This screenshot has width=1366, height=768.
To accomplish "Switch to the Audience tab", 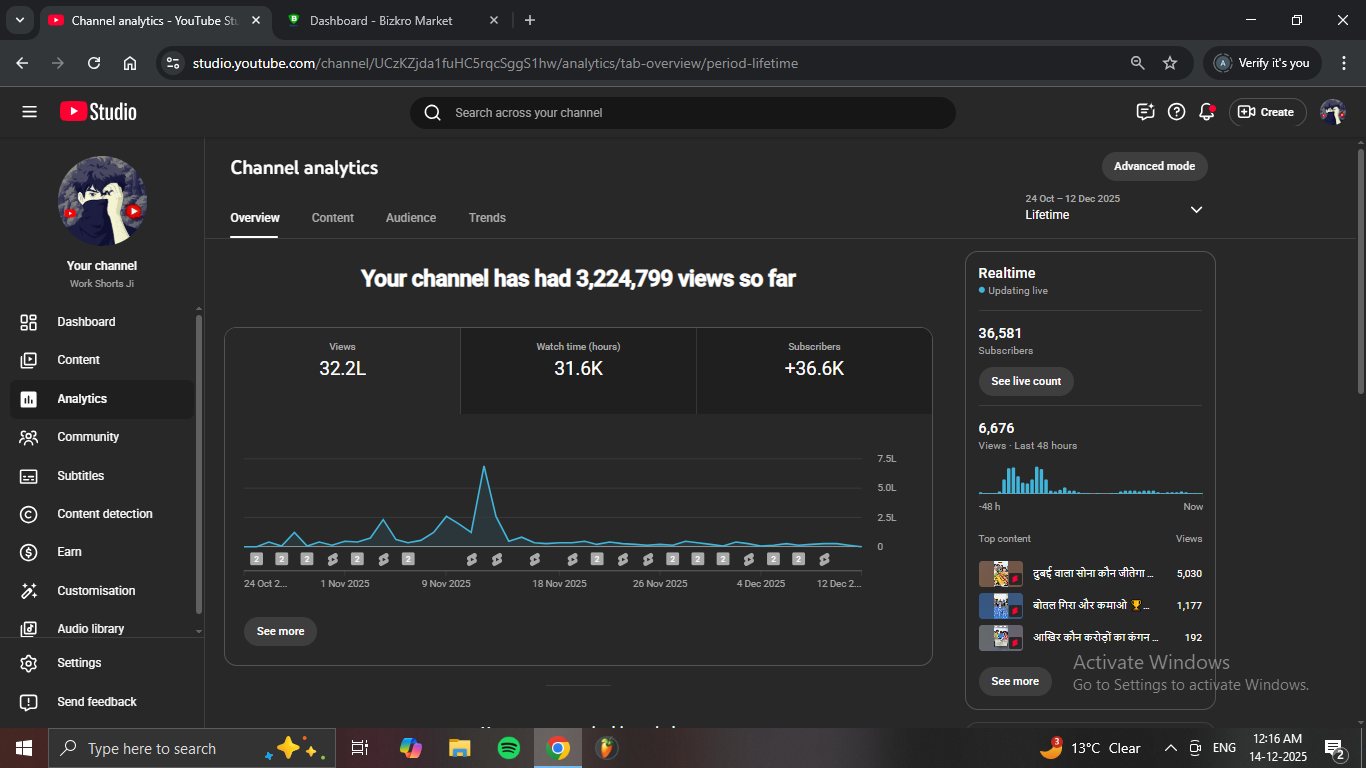I will tap(411, 218).
